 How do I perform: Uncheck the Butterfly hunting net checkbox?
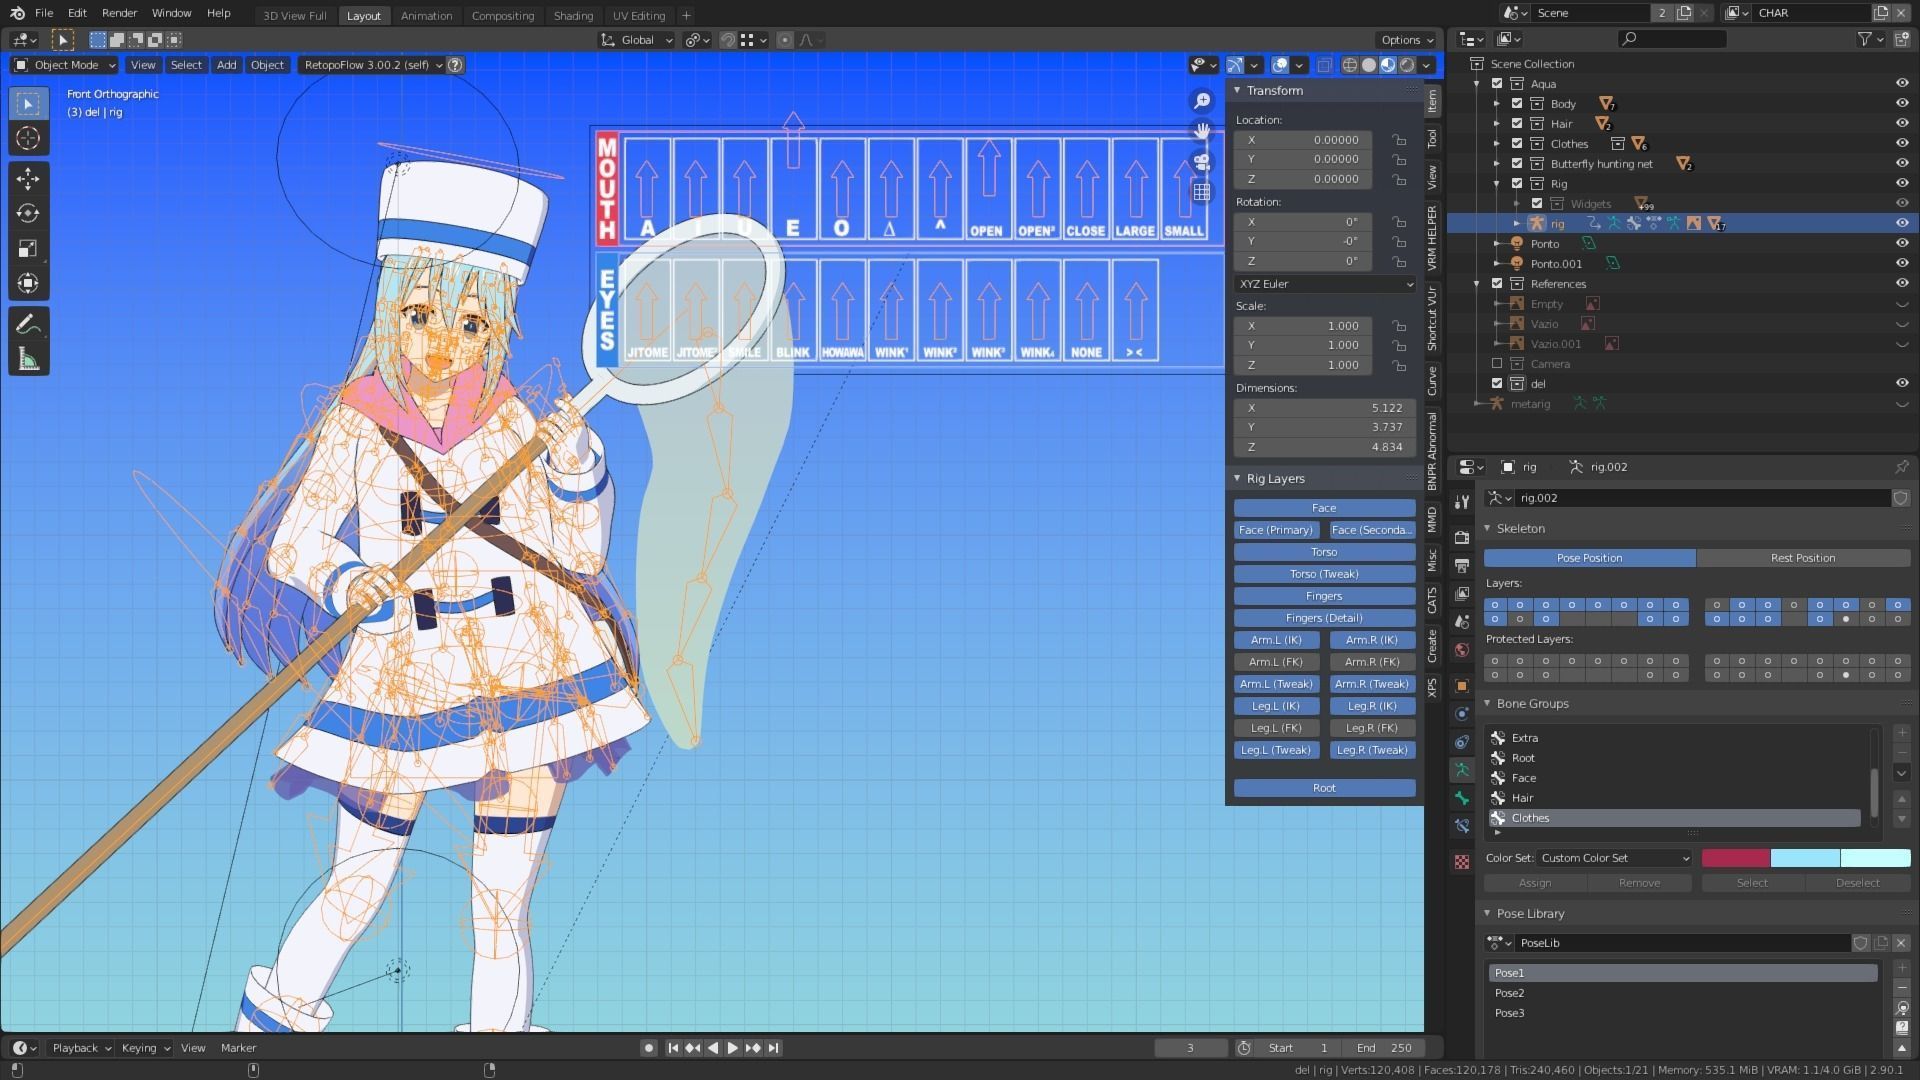[1517, 164]
